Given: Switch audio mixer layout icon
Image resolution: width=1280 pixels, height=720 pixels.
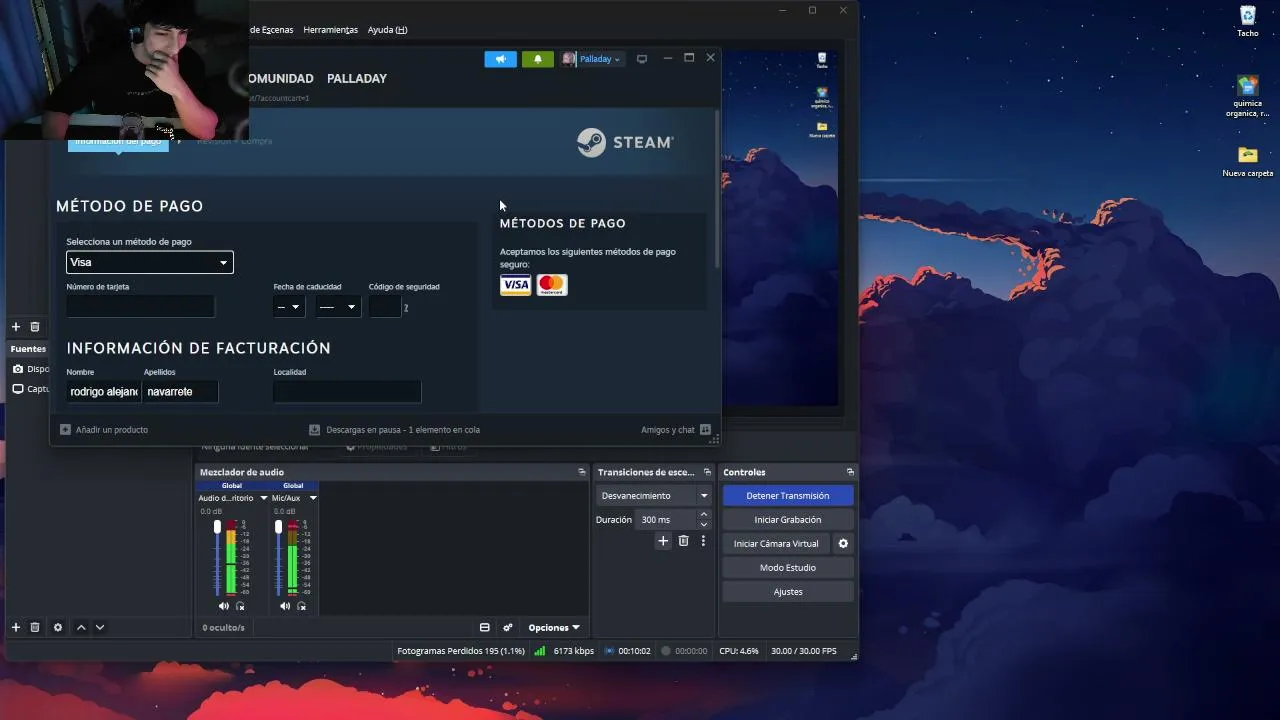Looking at the screenshot, I should pos(485,628).
